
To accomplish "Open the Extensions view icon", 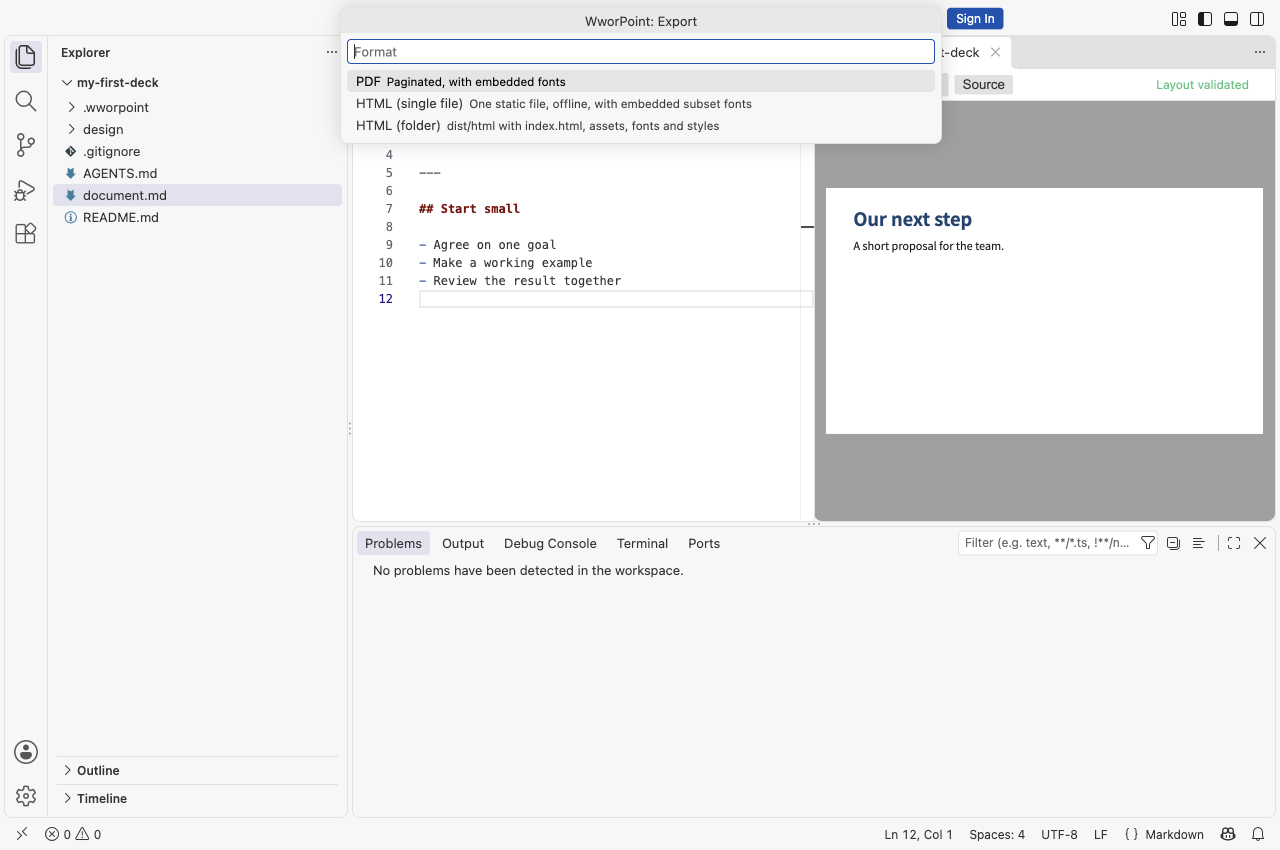I will tap(26, 233).
